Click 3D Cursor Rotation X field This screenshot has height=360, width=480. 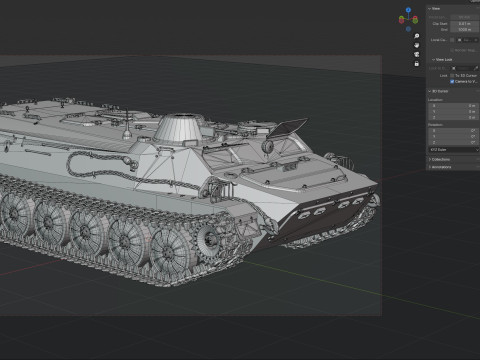pos(454,131)
